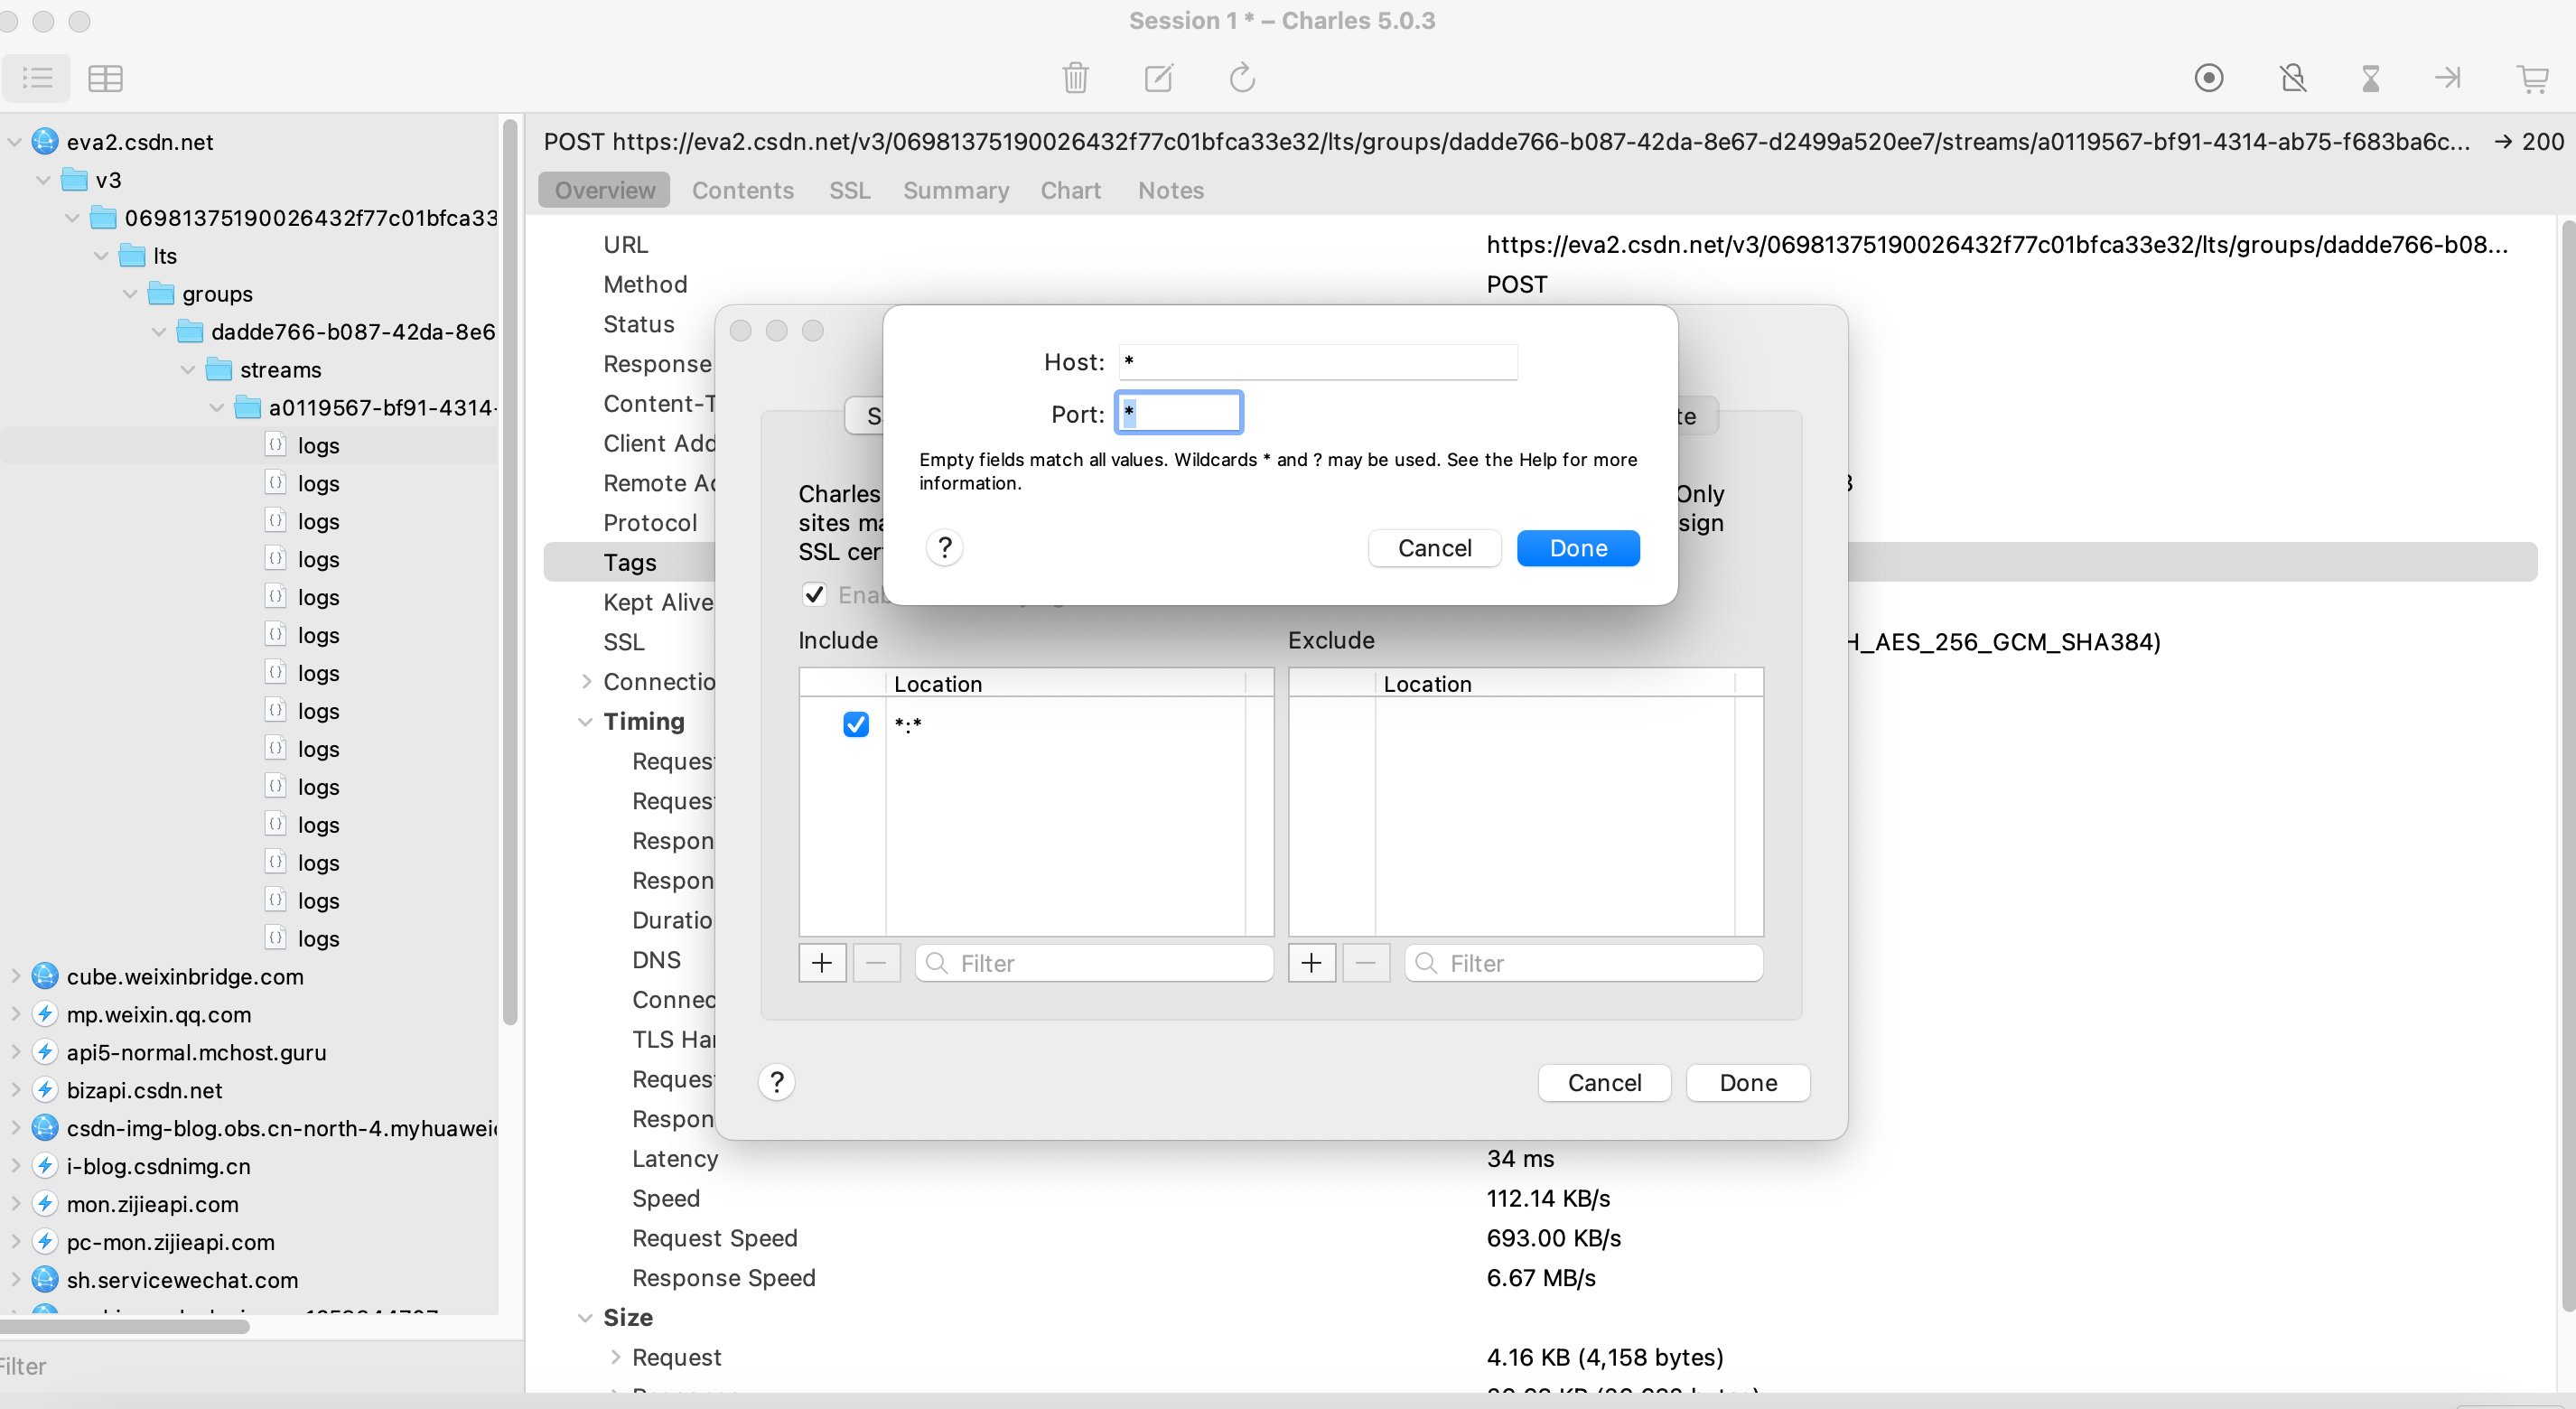Click the compose edit request icon

coord(1158,77)
